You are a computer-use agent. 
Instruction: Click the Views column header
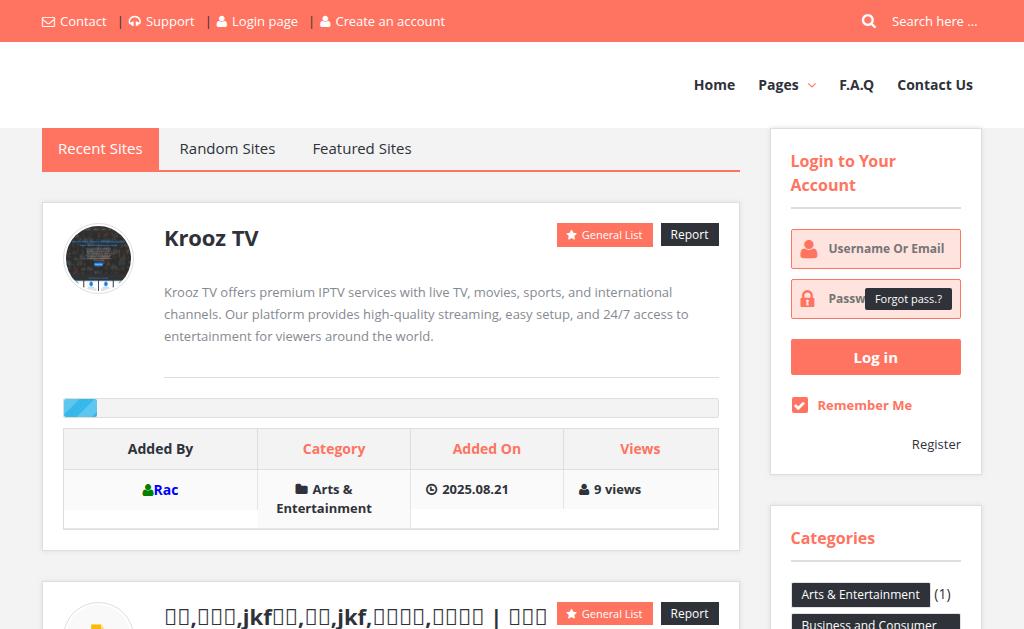[x=640, y=449]
